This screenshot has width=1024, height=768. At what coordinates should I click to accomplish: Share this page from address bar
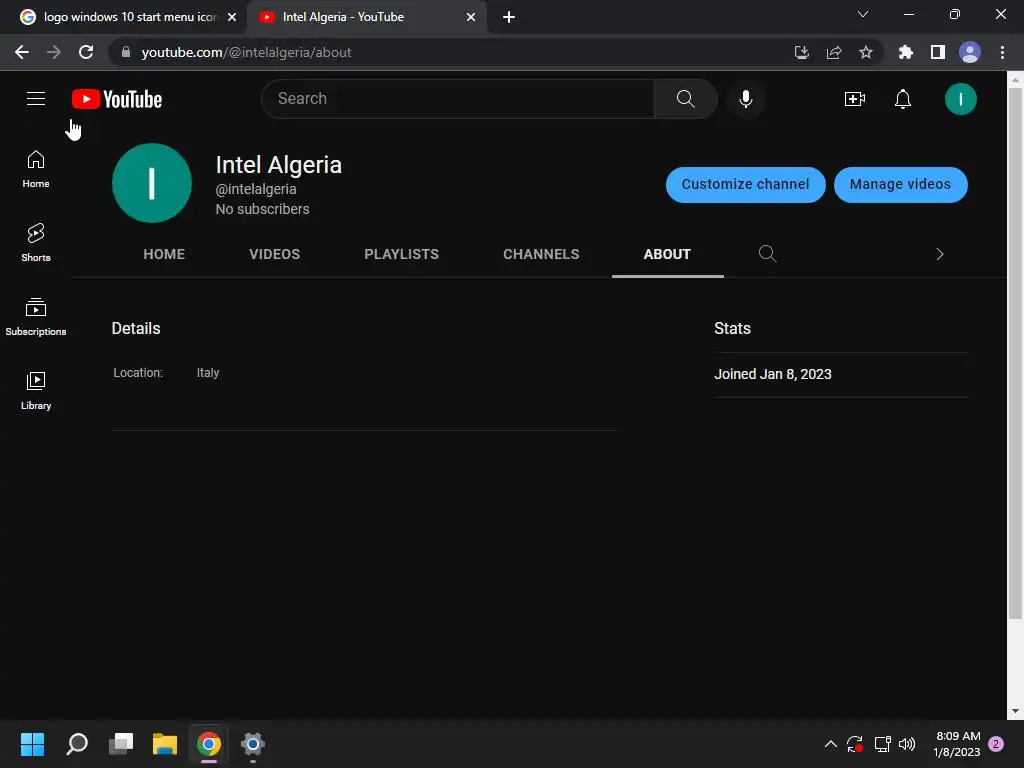pyautogui.click(x=833, y=52)
